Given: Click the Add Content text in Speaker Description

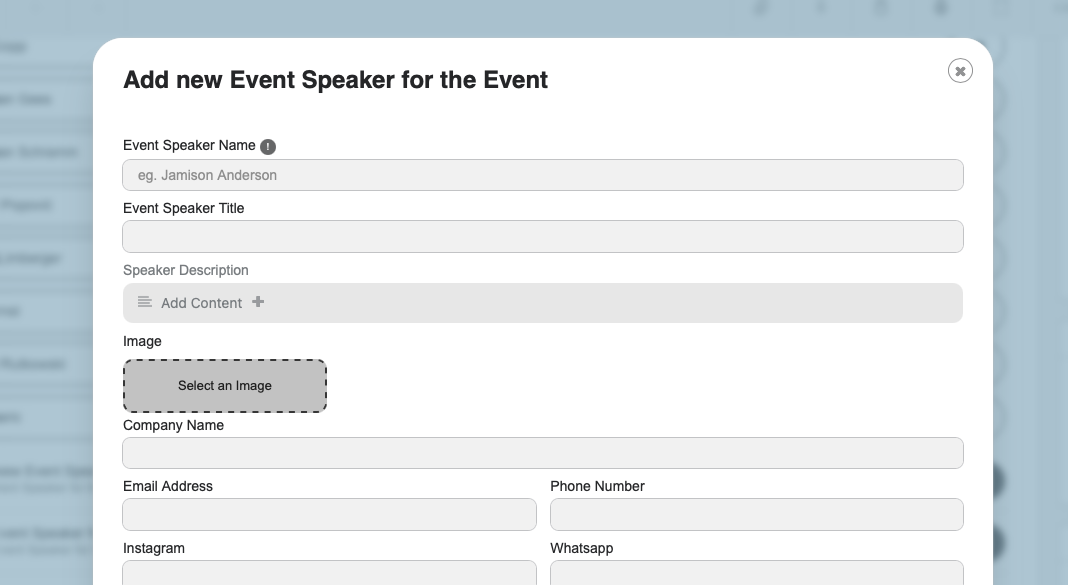Looking at the screenshot, I should pyautogui.click(x=201, y=303).
